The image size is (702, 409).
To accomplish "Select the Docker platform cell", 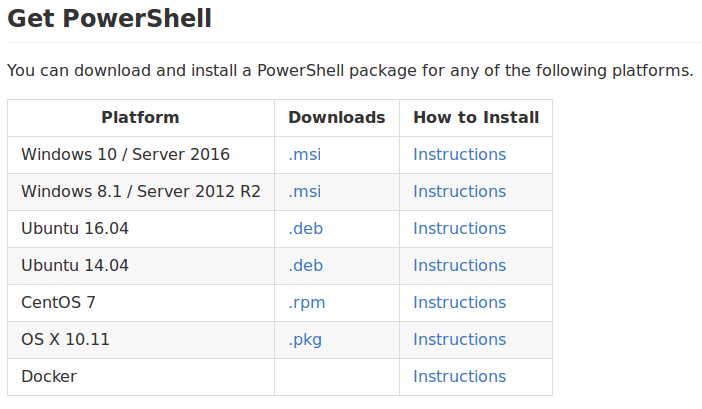I will 141,377.
